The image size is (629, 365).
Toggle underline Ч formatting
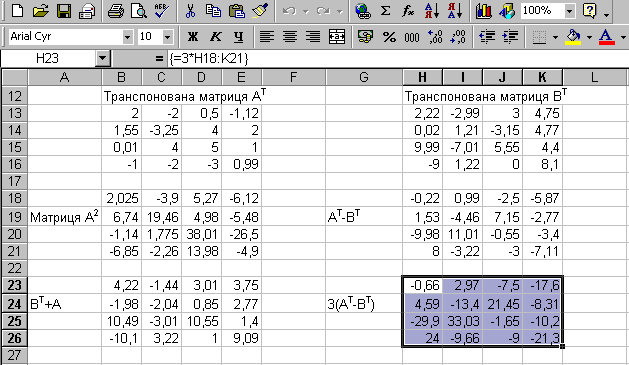[x=239, y=37]
